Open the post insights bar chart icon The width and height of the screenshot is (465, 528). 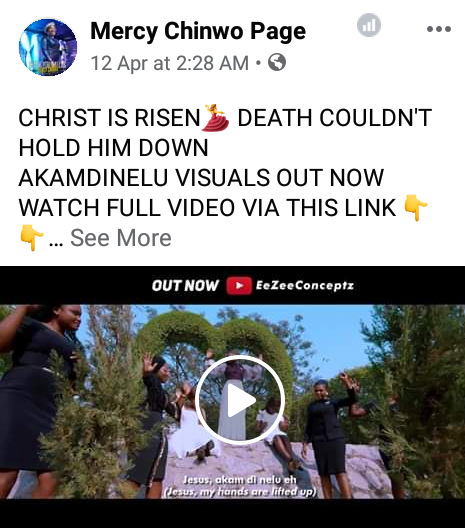pyautogui.click(x=369, y=25)
